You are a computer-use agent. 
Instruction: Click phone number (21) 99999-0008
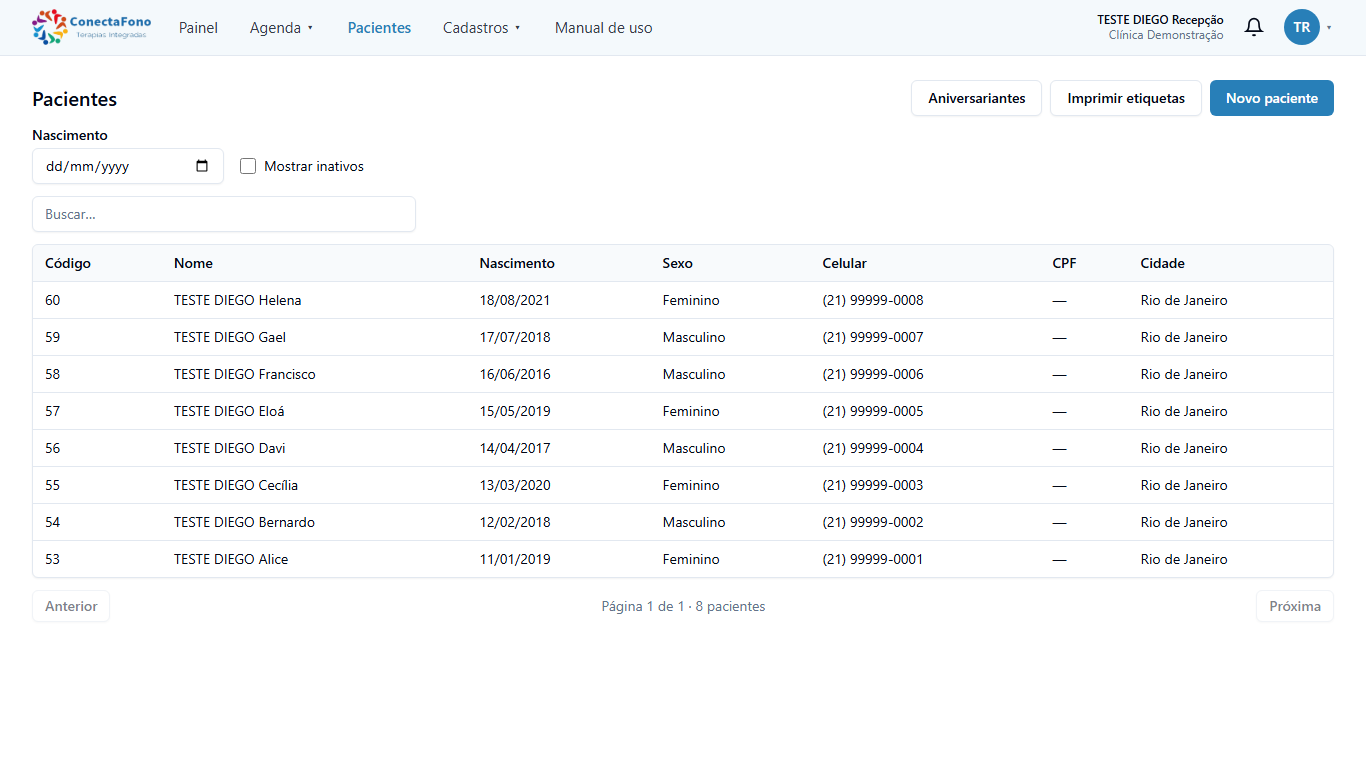pyautogui.click(x=873, y=300)
